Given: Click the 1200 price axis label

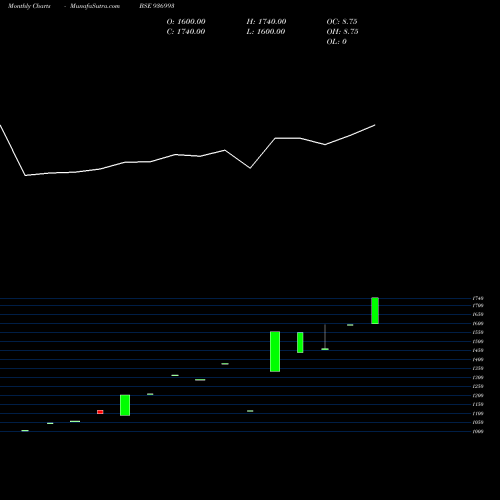Looking at the screenshot, I should click(x=478, y=395).
